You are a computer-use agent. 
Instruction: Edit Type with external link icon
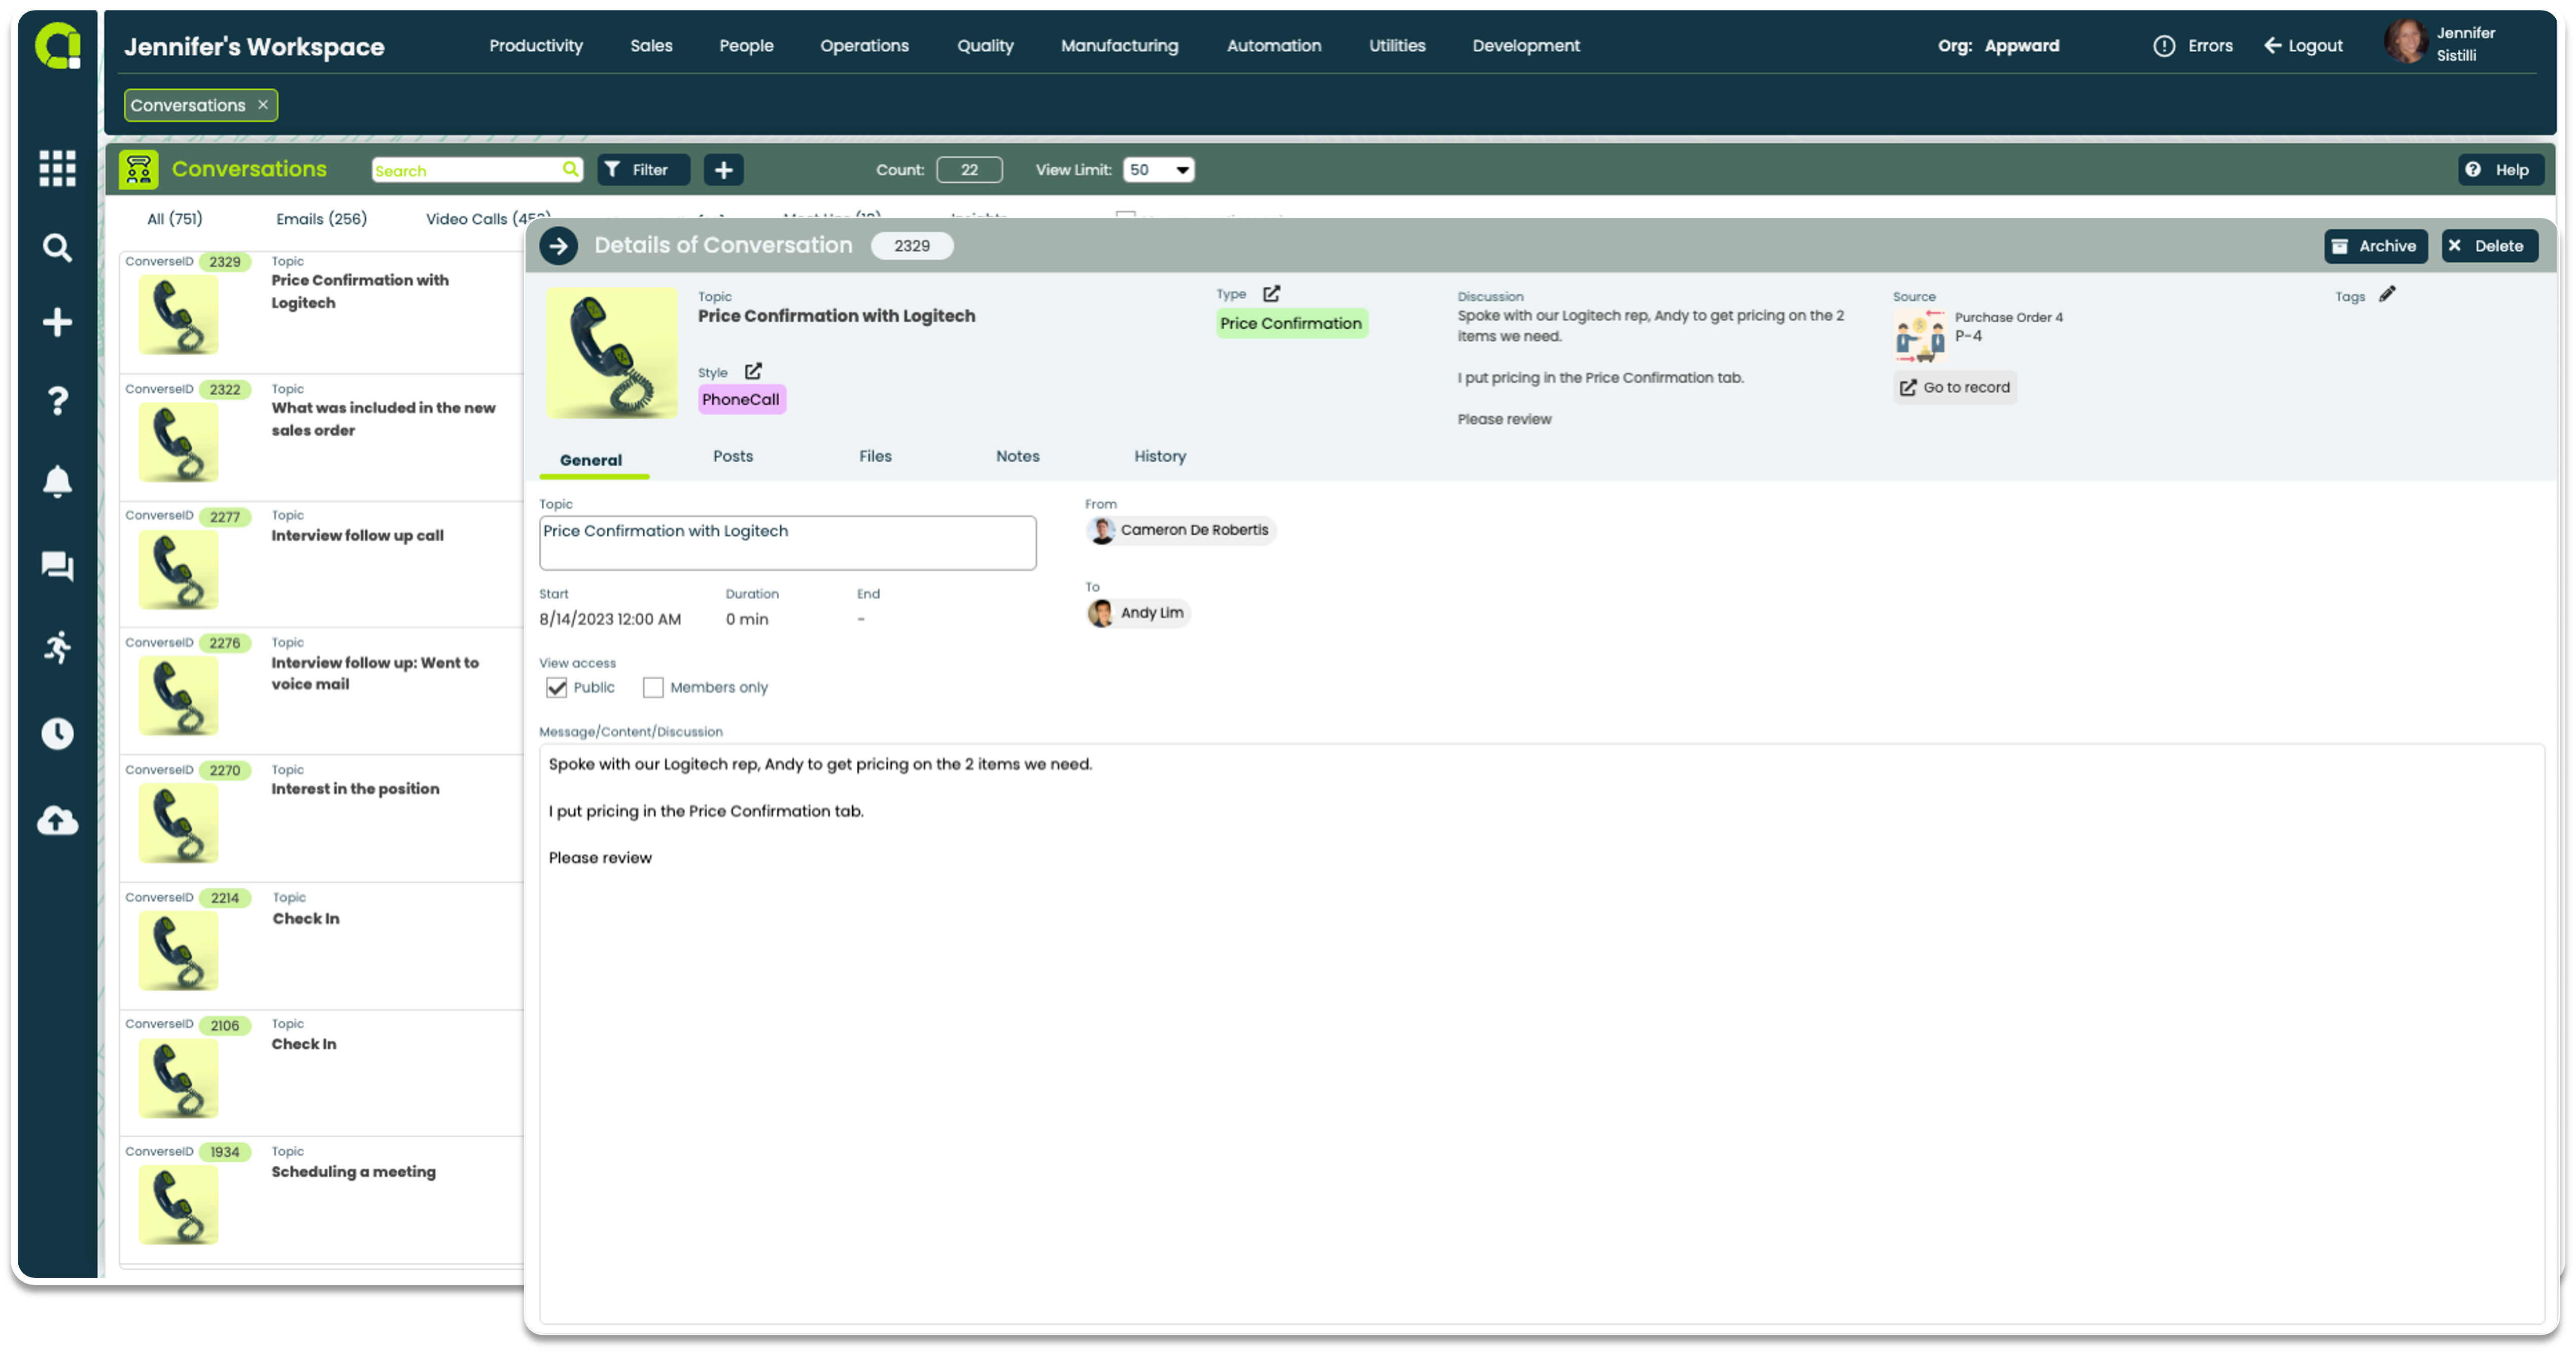pyautogui.click(x=1270, y=293)
